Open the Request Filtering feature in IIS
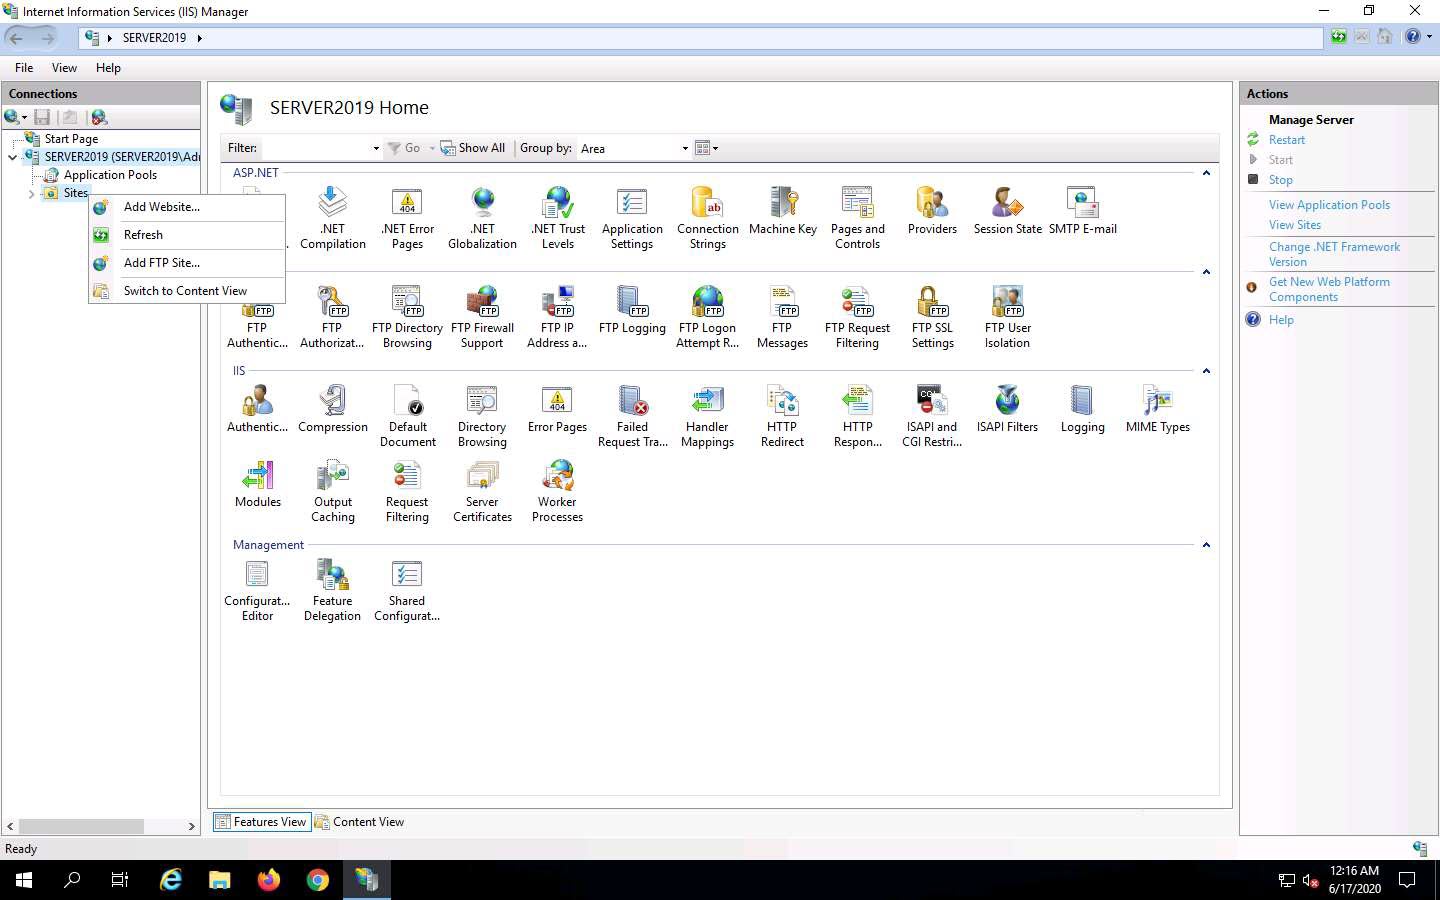 407,490
